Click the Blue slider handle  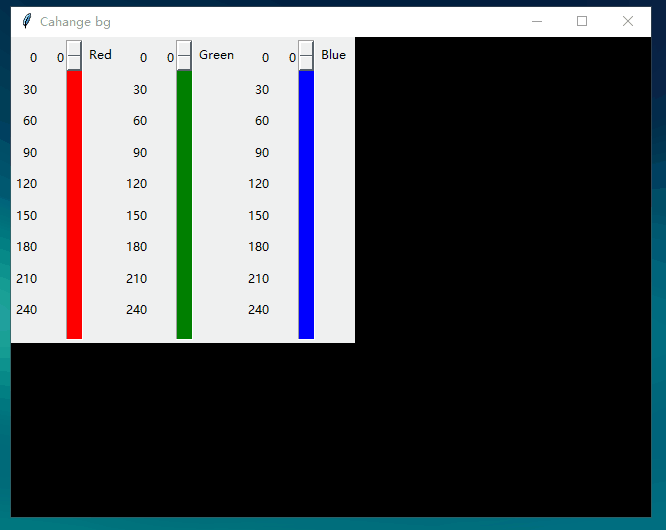click(306, 56)
